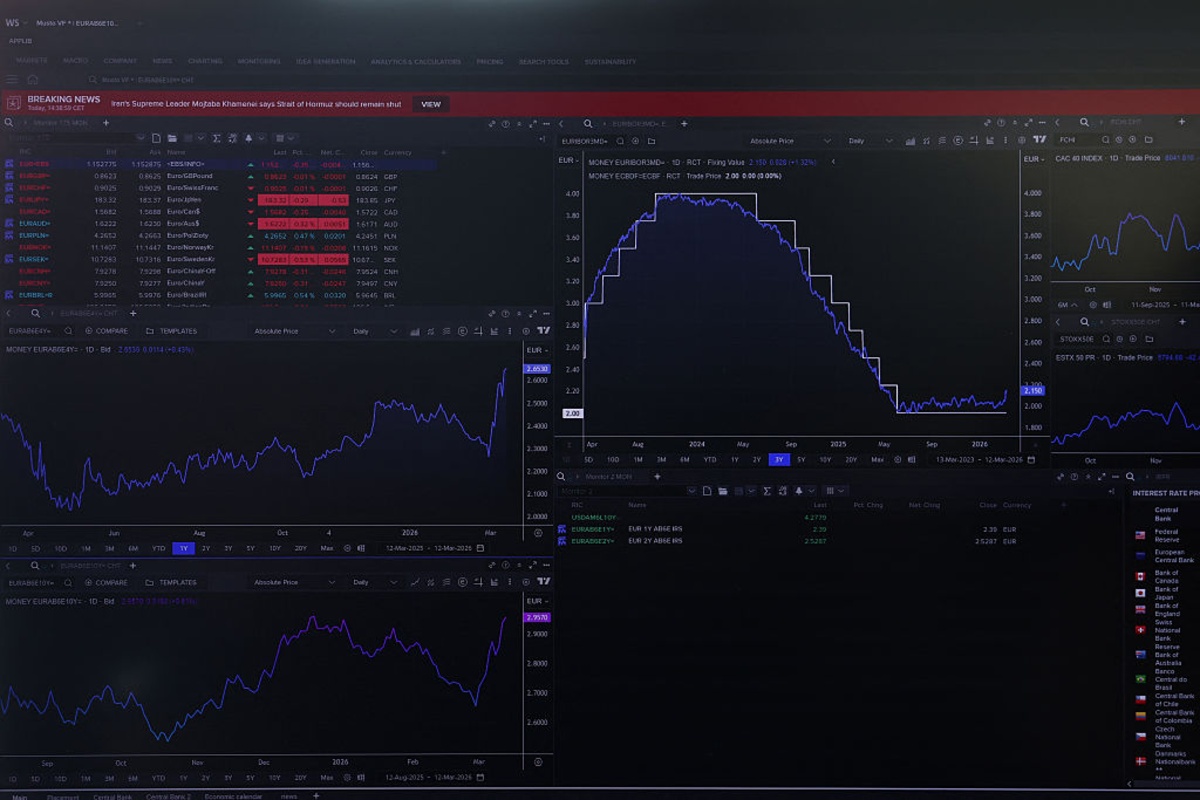This screenshot has width=1200, height=800.
Task: Click TEMPLATES in the EURAB6E4Y chart toolbar
Action: coord(171,331)
